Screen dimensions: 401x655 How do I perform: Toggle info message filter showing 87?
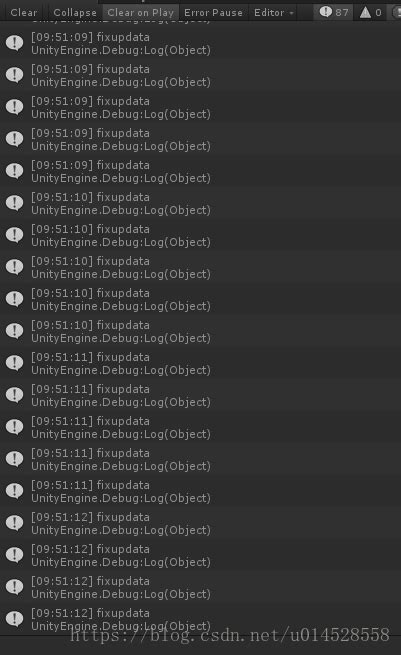click(x=334, y=13)
